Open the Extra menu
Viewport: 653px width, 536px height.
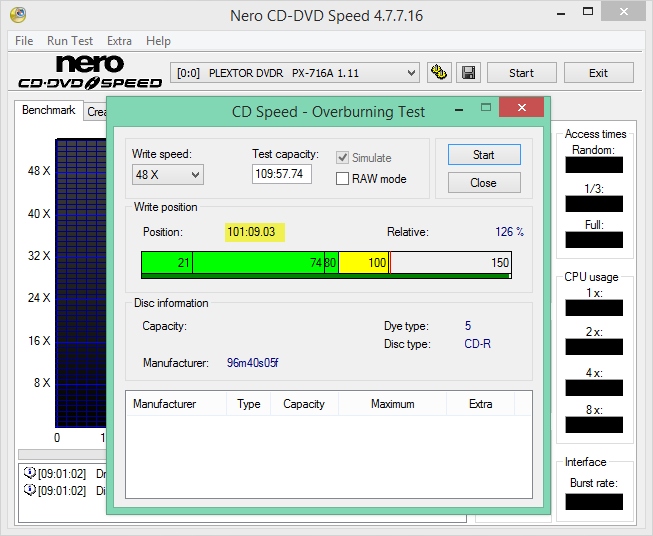click(x=119, y=41)
